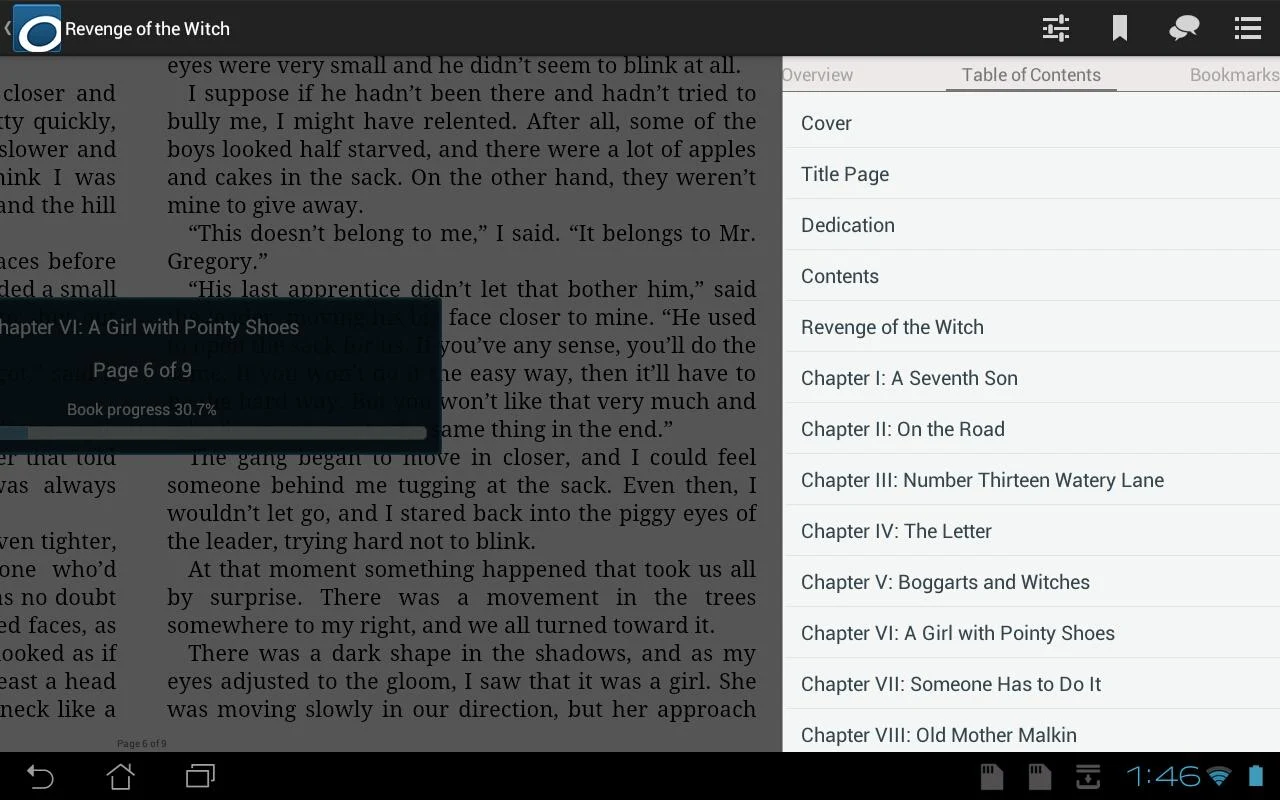Select Chapter IV: The Letter
1280x800 pixels.
[x=1031, y=531]
